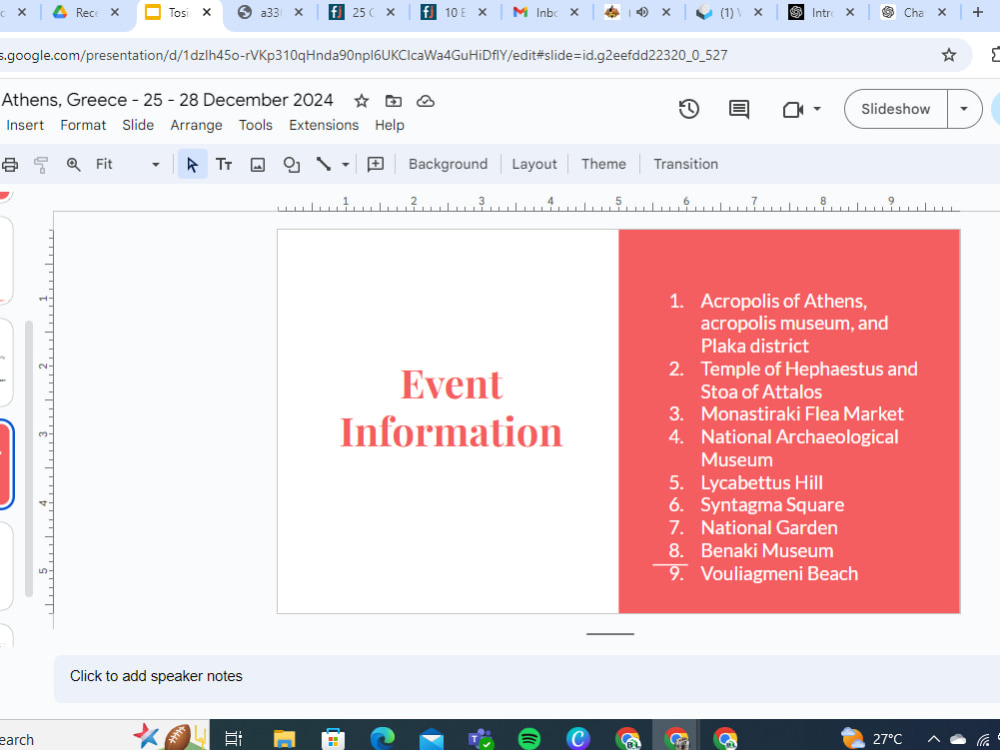
Task: Expand the line type dropdown arrow
Action: (345, 165)
